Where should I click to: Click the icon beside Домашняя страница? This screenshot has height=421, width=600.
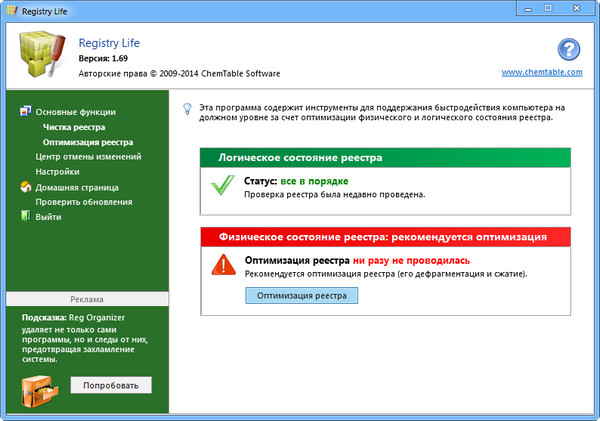point(26,187)
